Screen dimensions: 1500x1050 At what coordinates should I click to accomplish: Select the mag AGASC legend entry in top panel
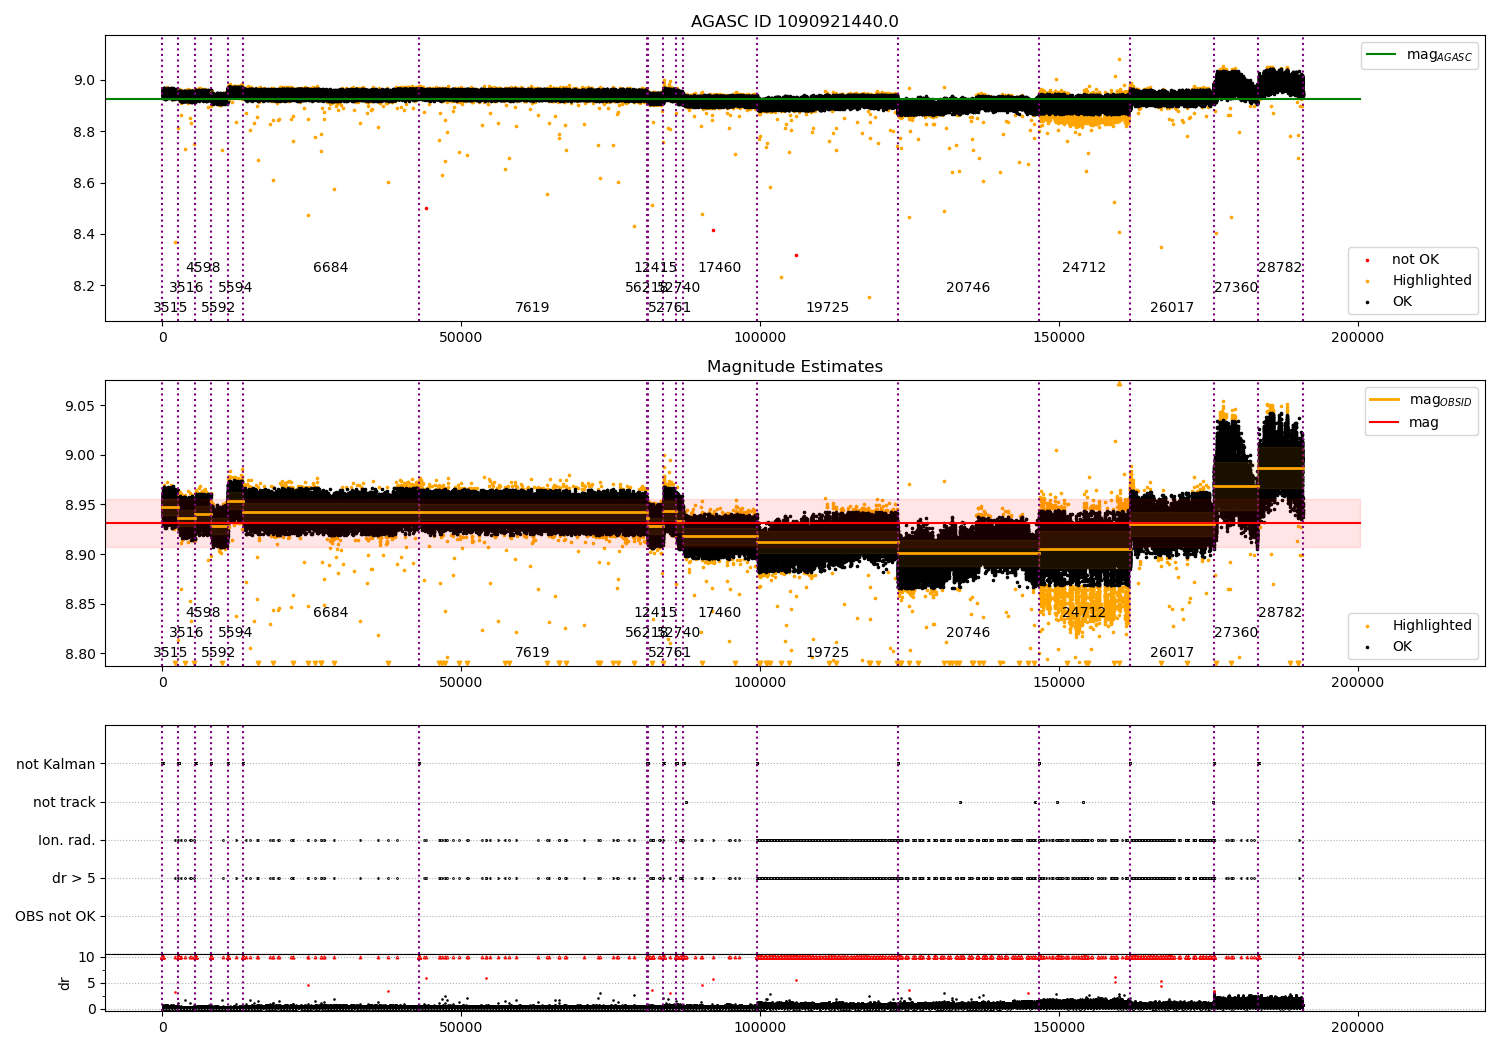coord(1419,55)
